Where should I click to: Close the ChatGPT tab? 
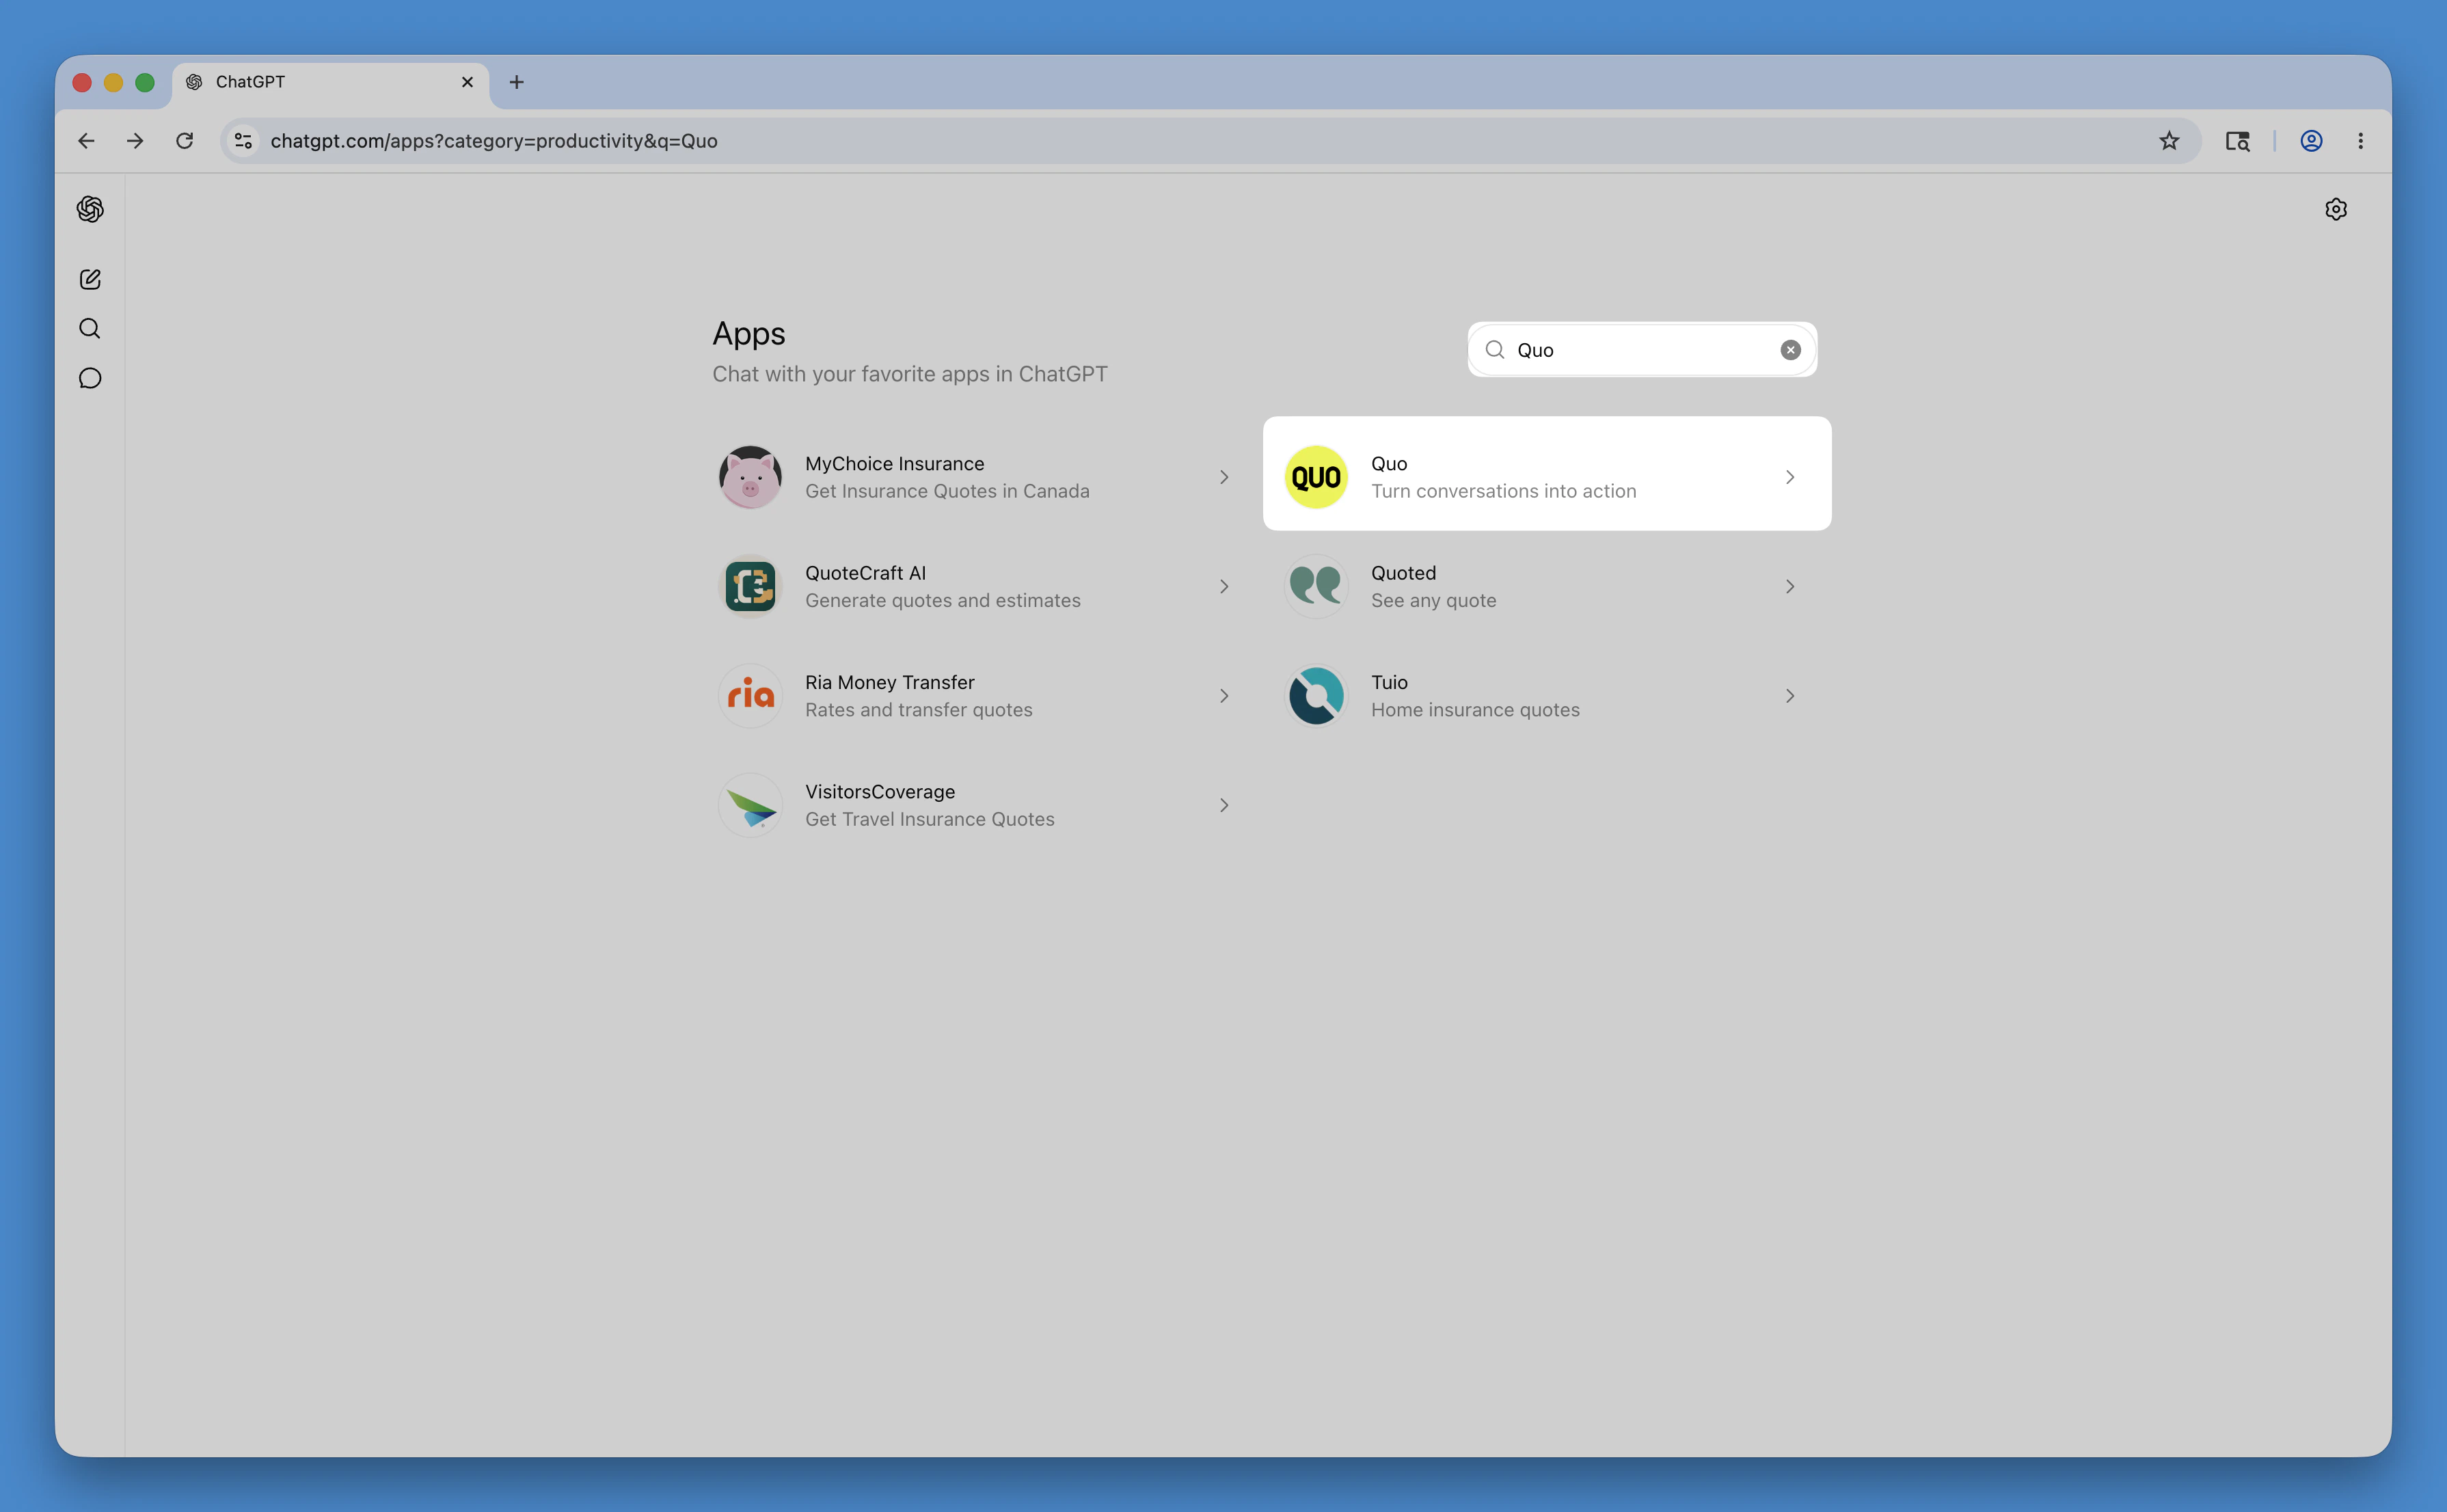coord(467,82)
